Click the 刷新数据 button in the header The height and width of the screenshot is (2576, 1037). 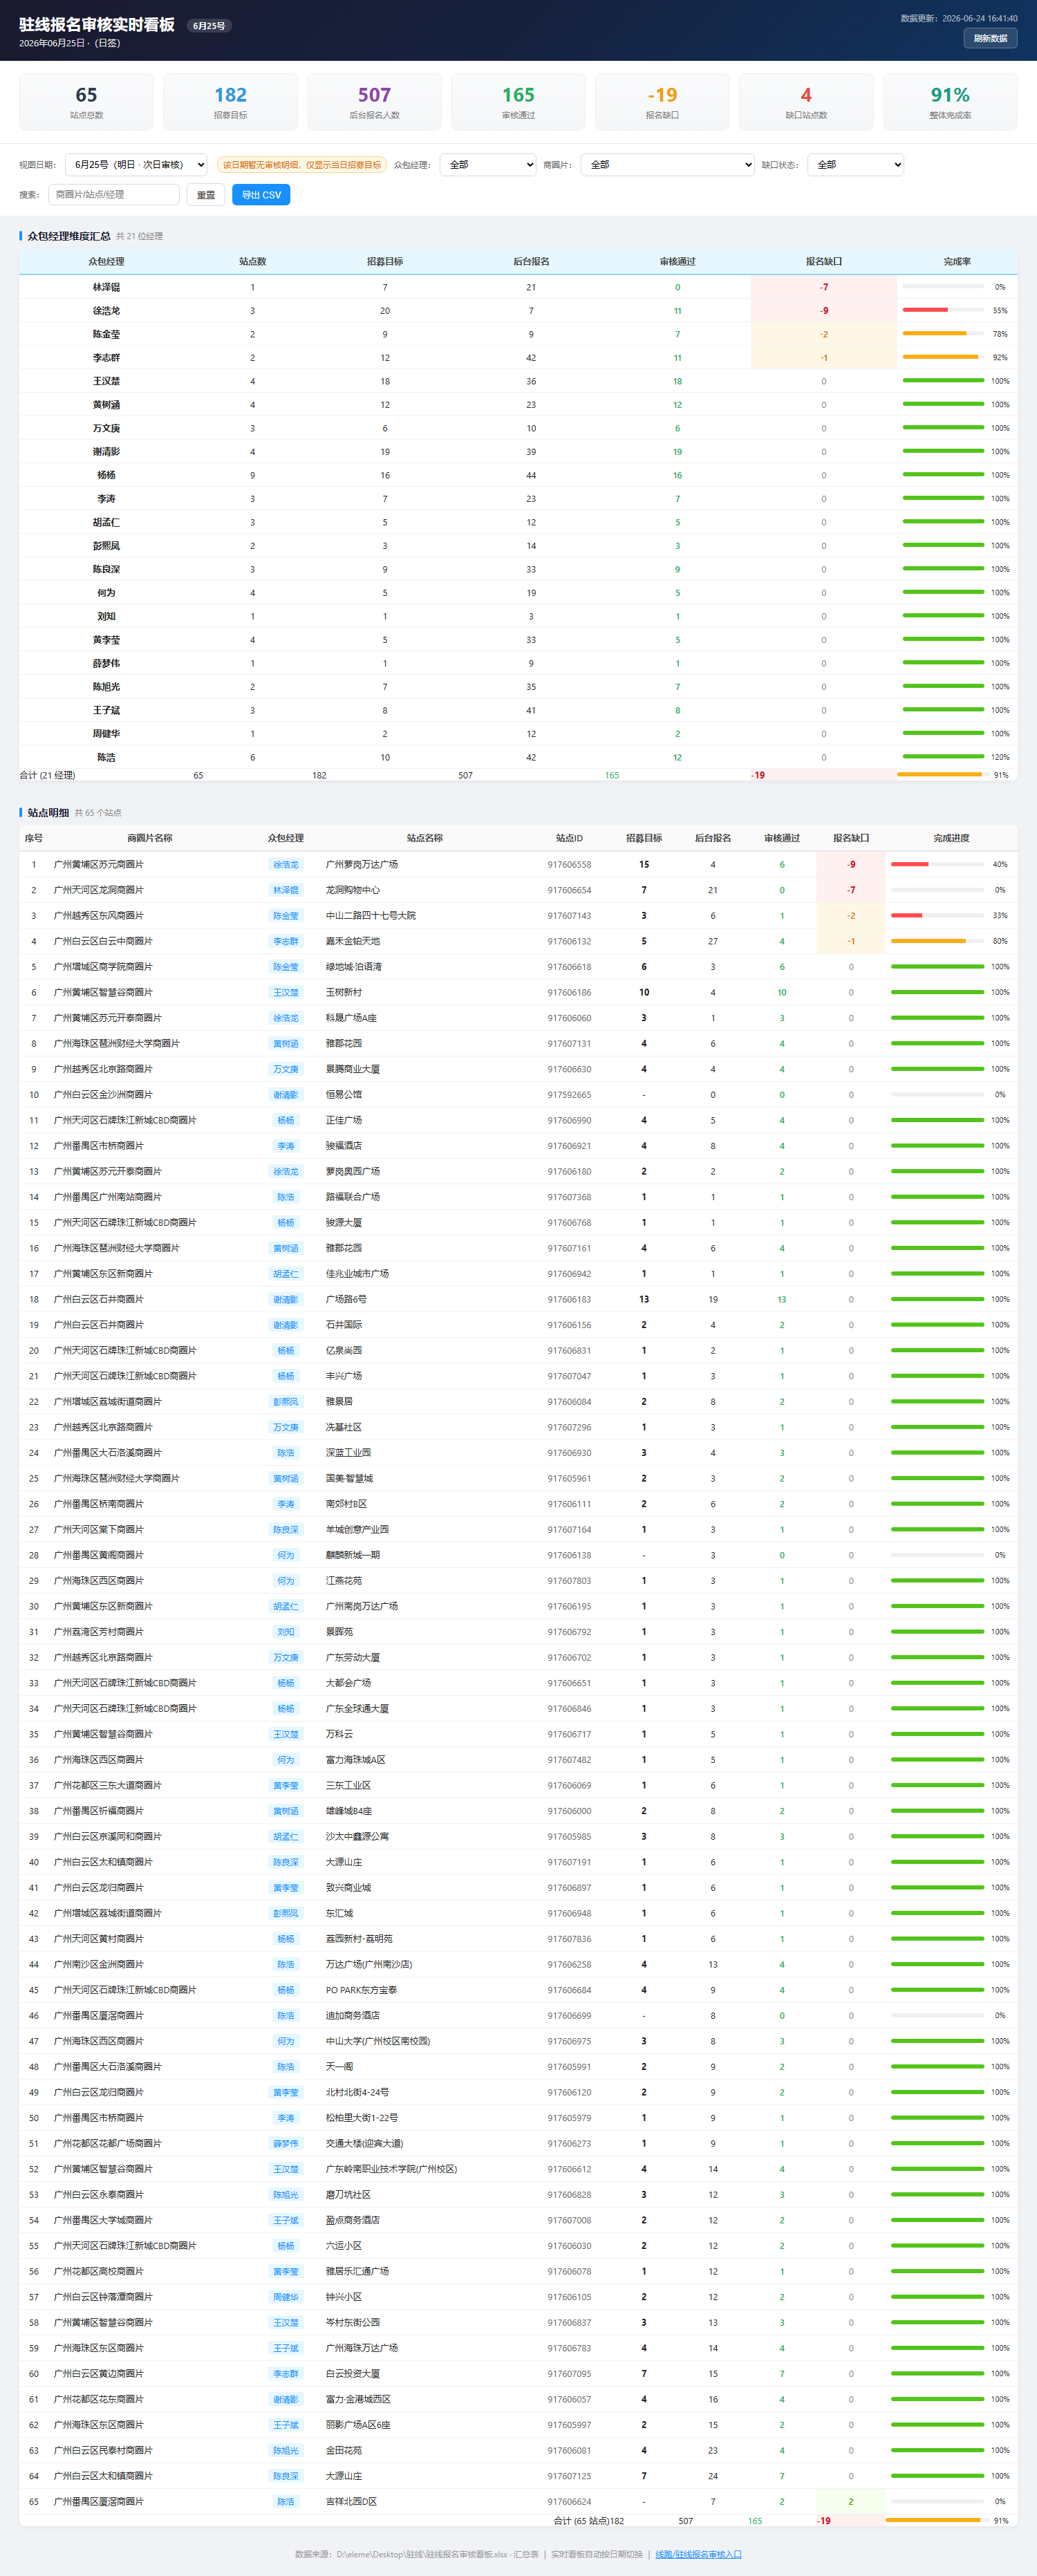[x=990, y=38]
